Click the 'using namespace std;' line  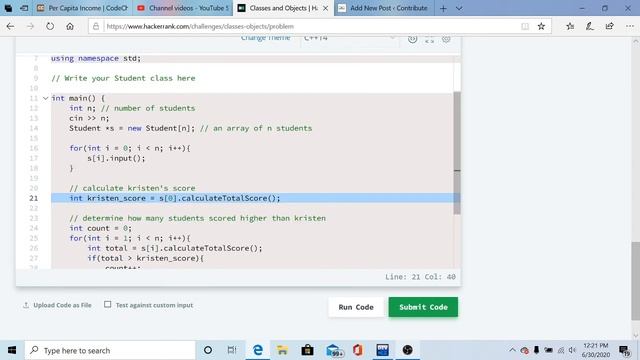point(96,58)
